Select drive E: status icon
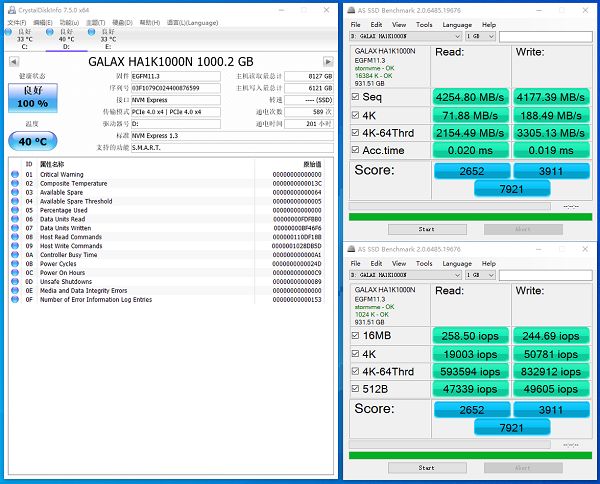The width and height of the screenshot is (600, 484). [x=91, y=32]
